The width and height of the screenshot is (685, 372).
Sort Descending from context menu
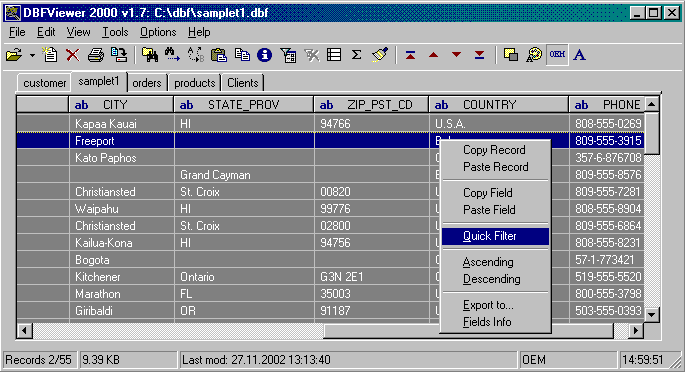[495, 279]
